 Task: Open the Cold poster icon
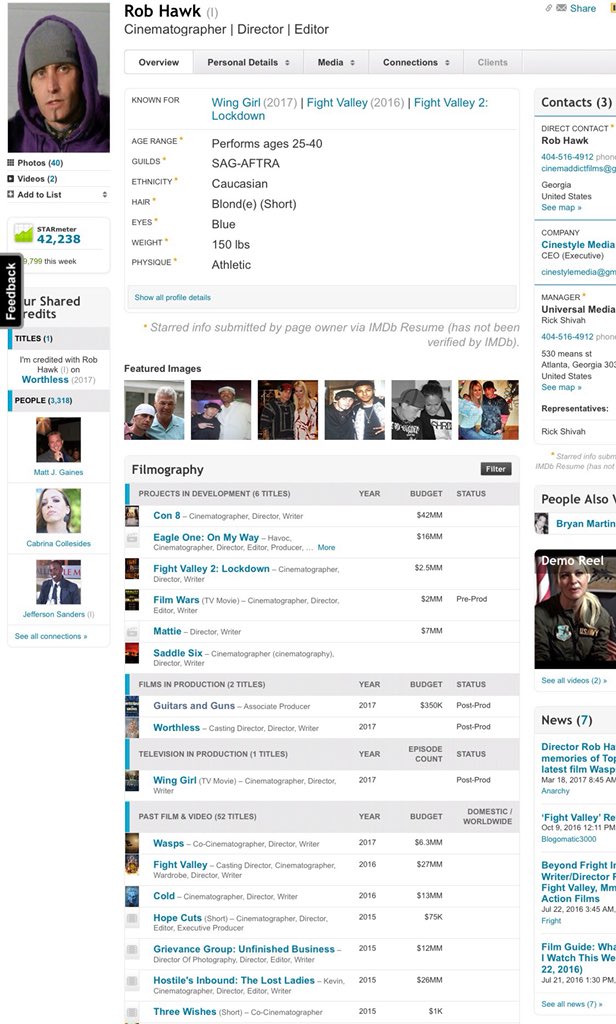pos(132,896)
